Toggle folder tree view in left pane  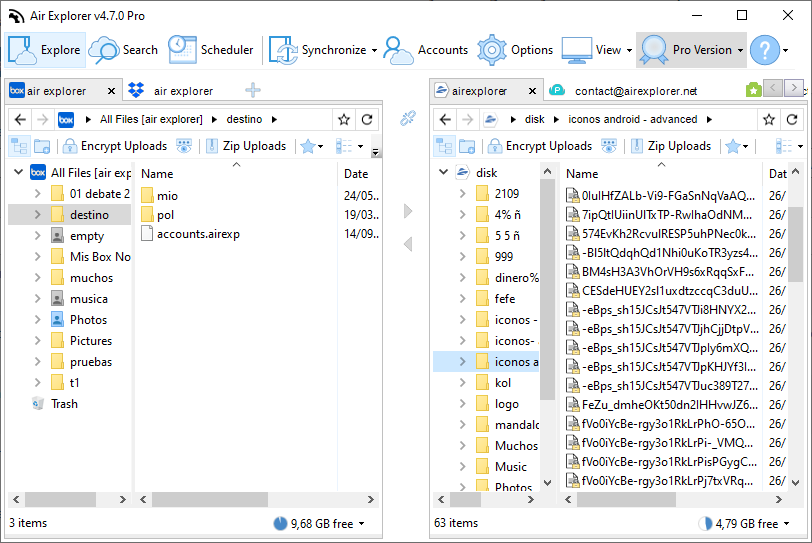(x=20, y=146)
